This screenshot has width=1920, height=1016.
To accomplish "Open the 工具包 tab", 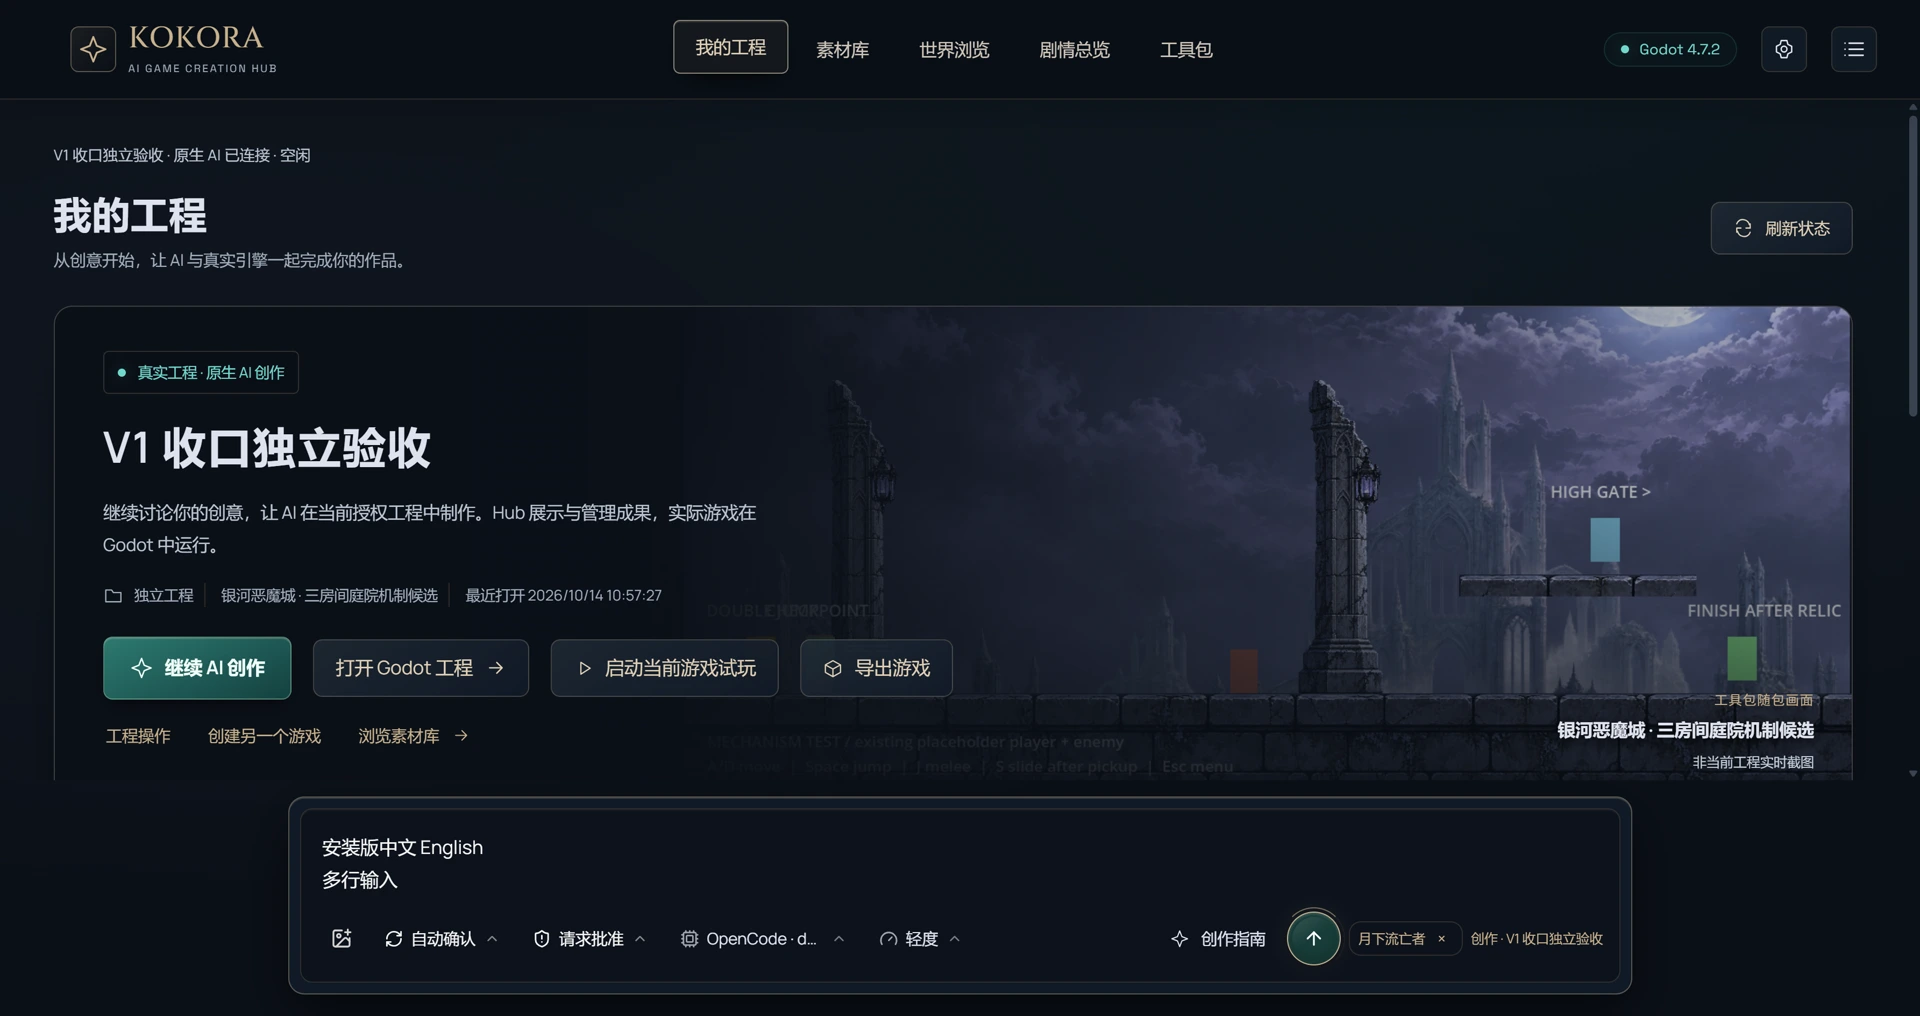I will [1186, 50].
